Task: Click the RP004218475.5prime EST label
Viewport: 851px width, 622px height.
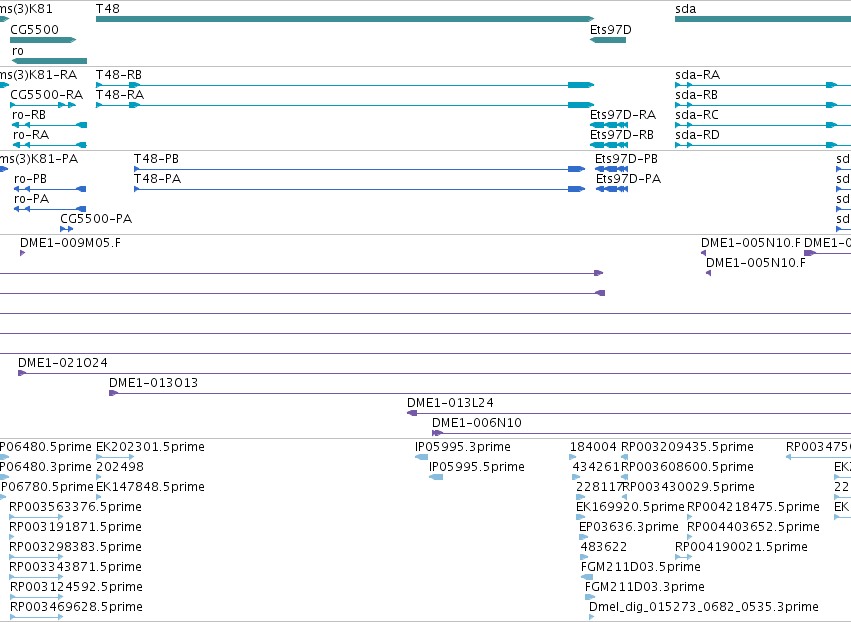Action: click(753, 507)
